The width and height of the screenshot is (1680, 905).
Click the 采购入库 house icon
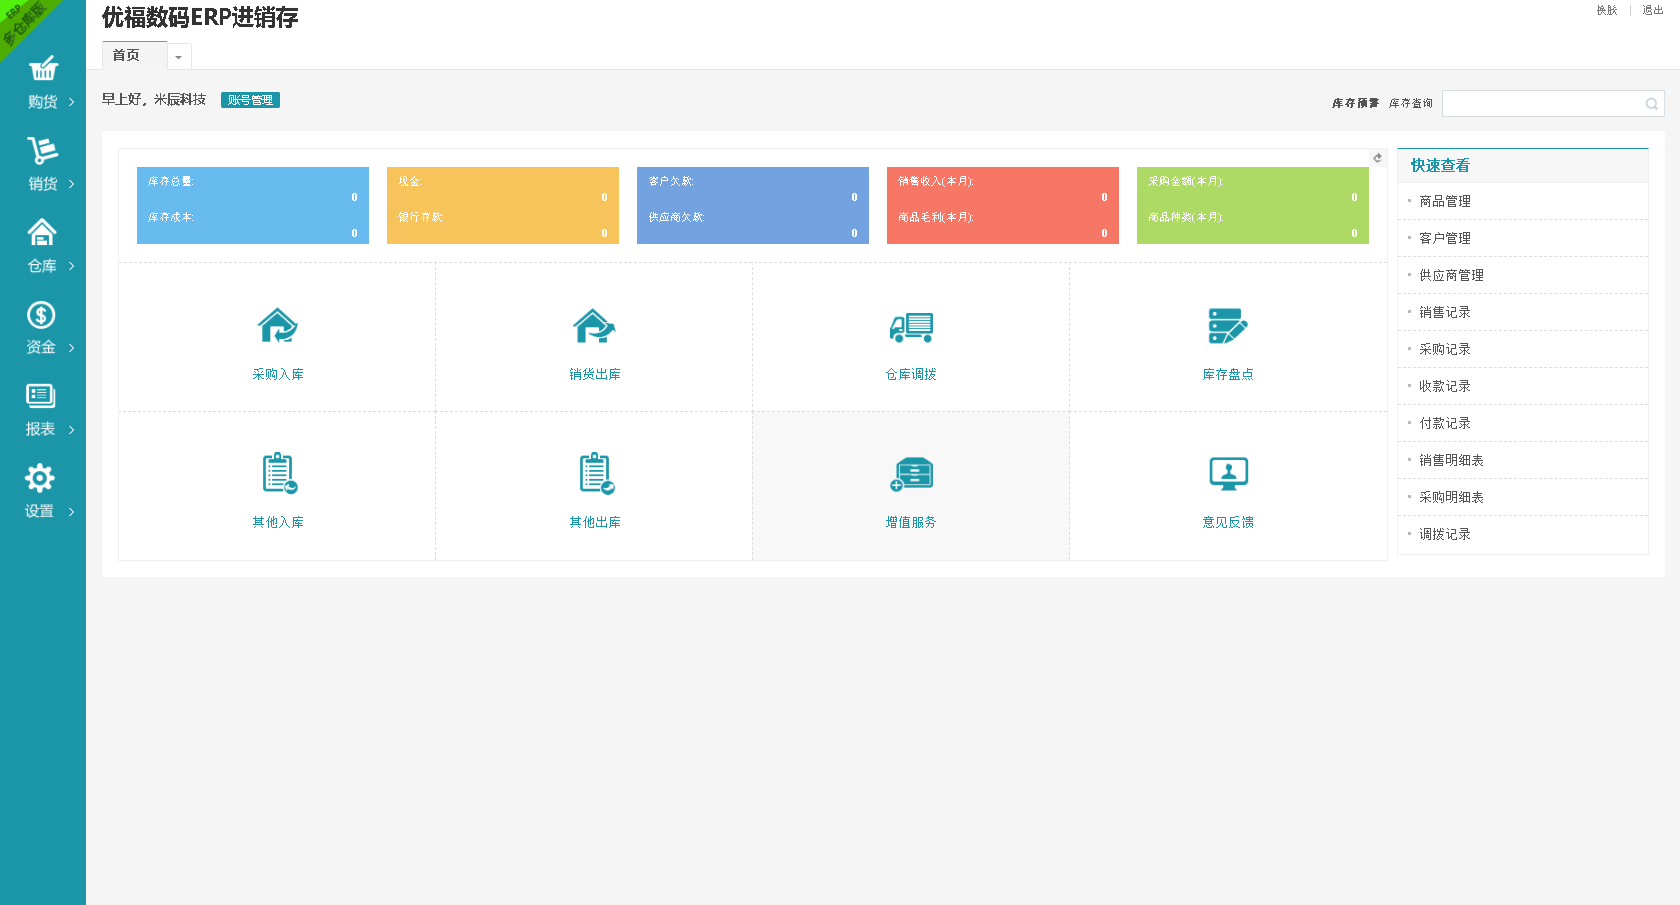pyautogui.click(x=278, y=326)
